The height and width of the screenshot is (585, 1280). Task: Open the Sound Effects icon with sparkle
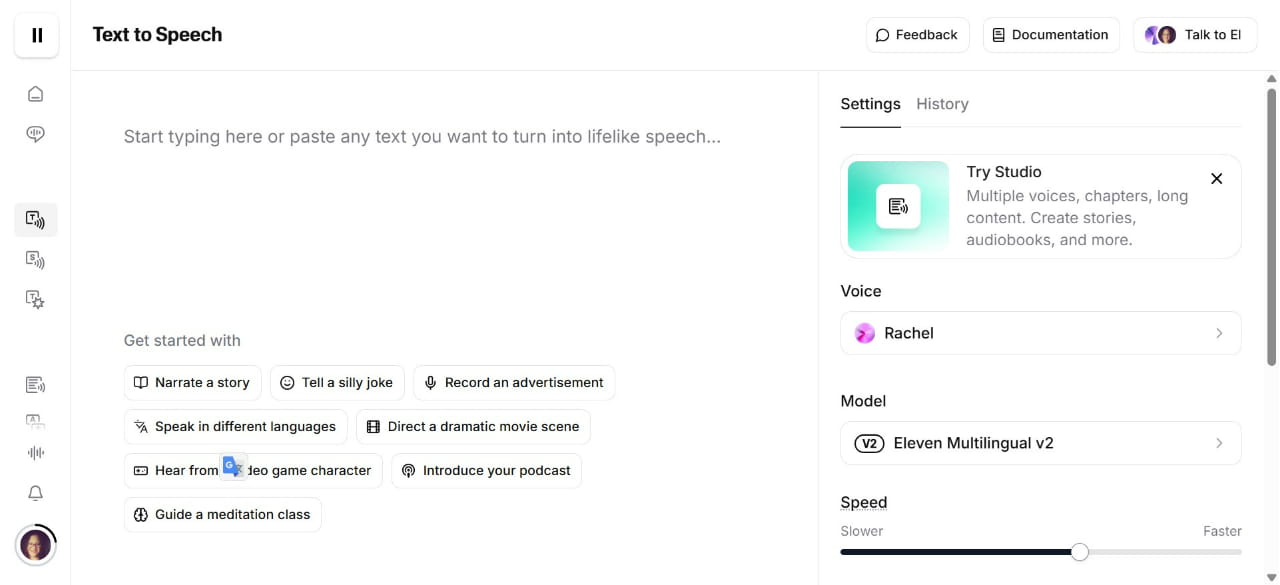click(x=36, y=299)
